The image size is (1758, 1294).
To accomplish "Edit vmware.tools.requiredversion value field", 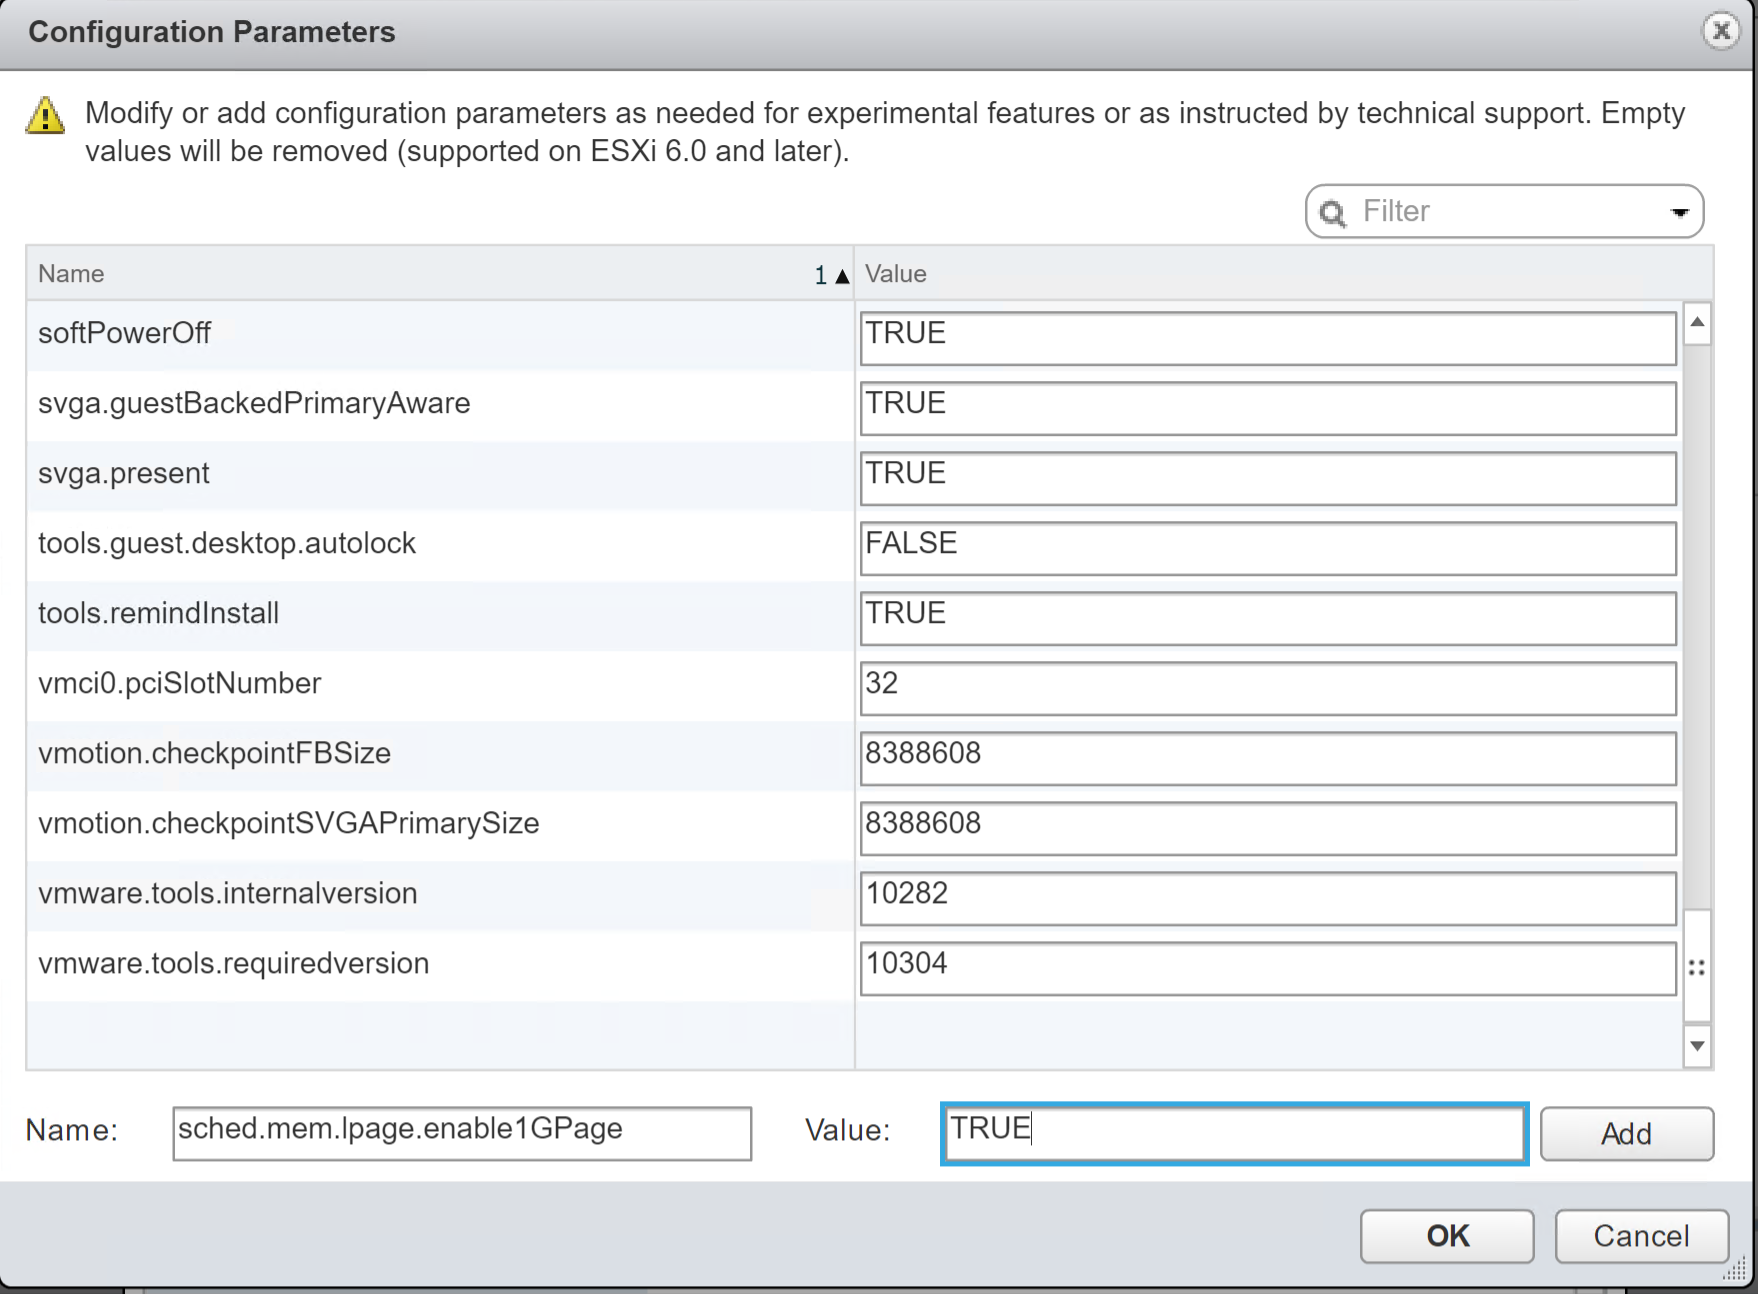I will coord(1267,968).
